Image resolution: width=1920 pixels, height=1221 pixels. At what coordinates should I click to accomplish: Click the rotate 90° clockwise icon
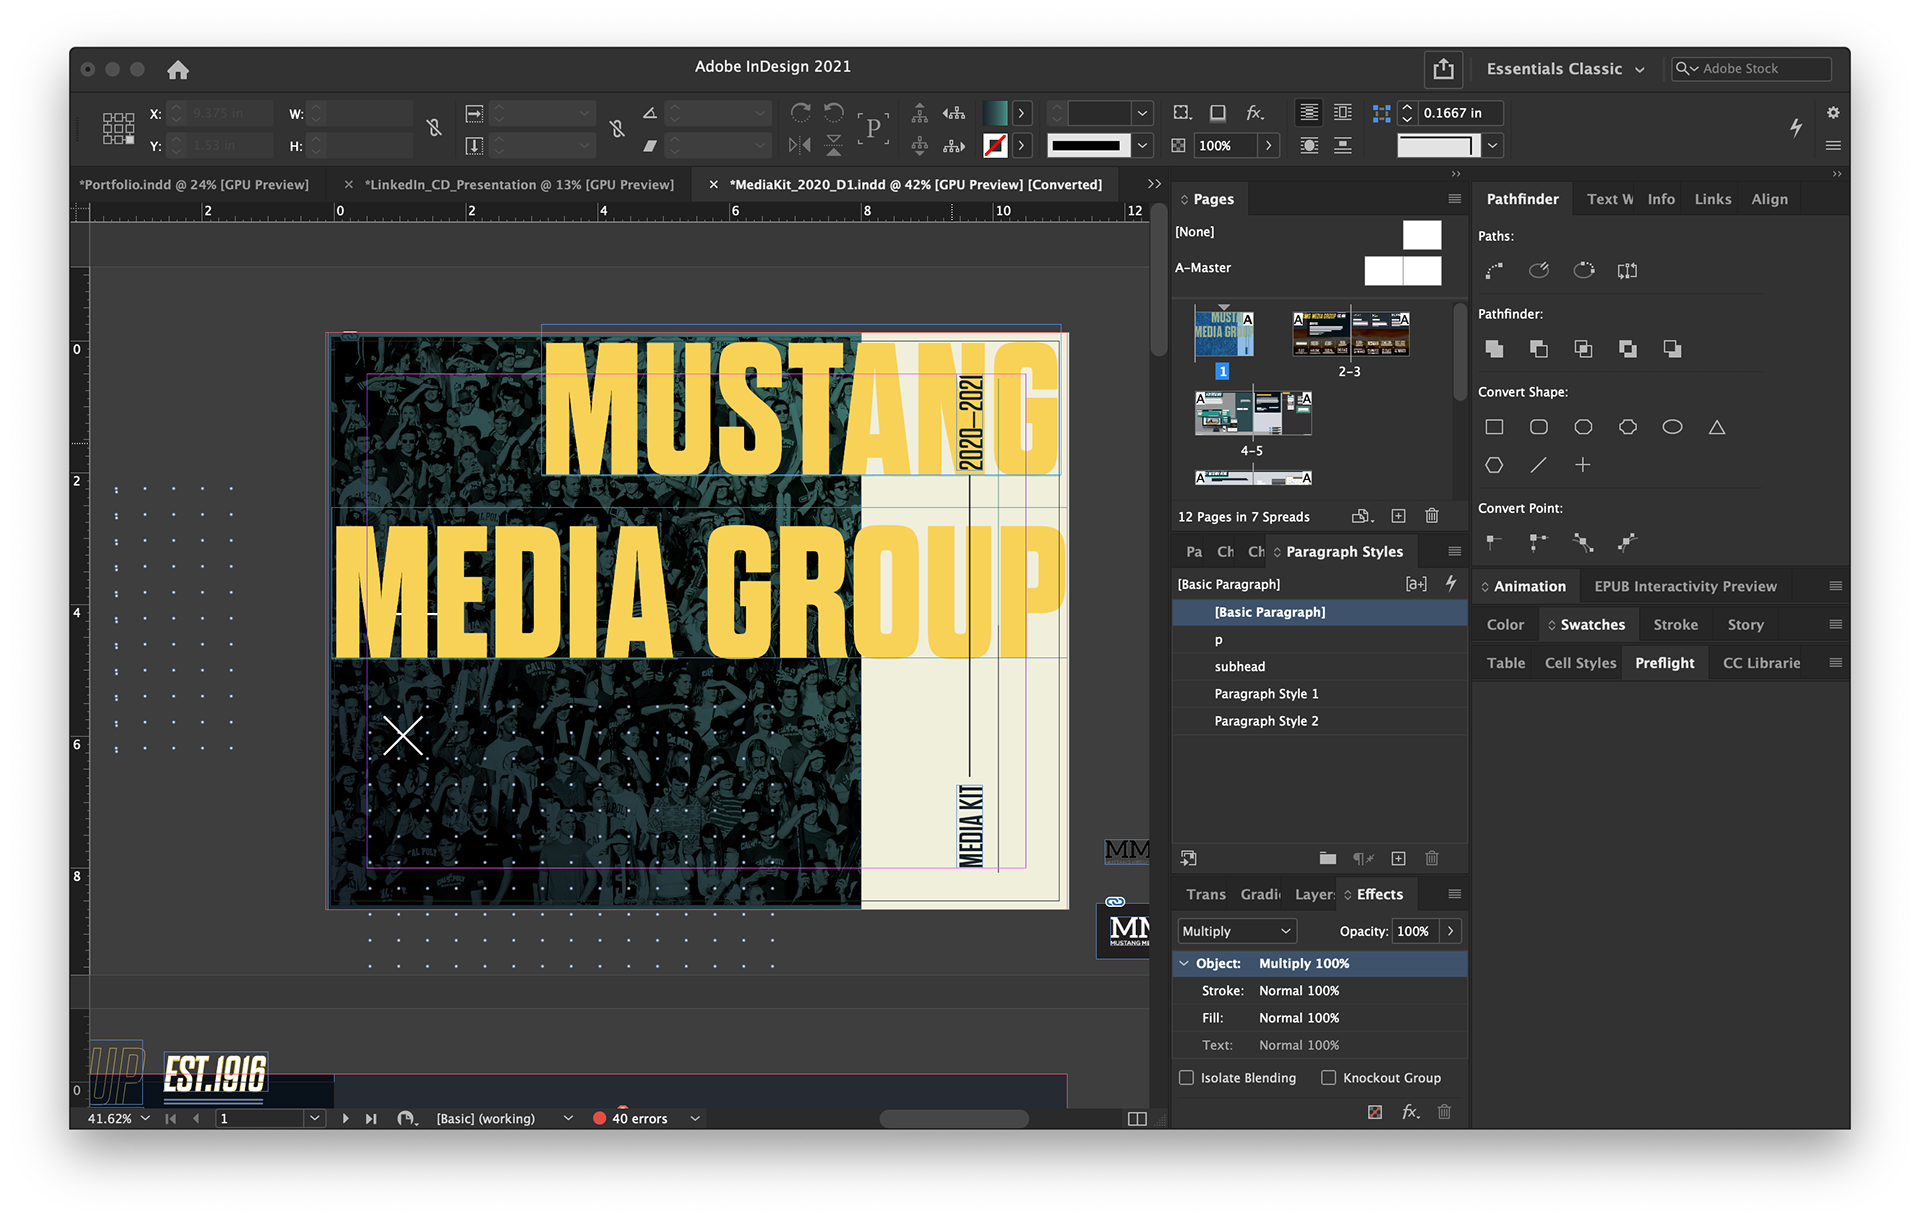pyautogui.click(x=800, y=113)
